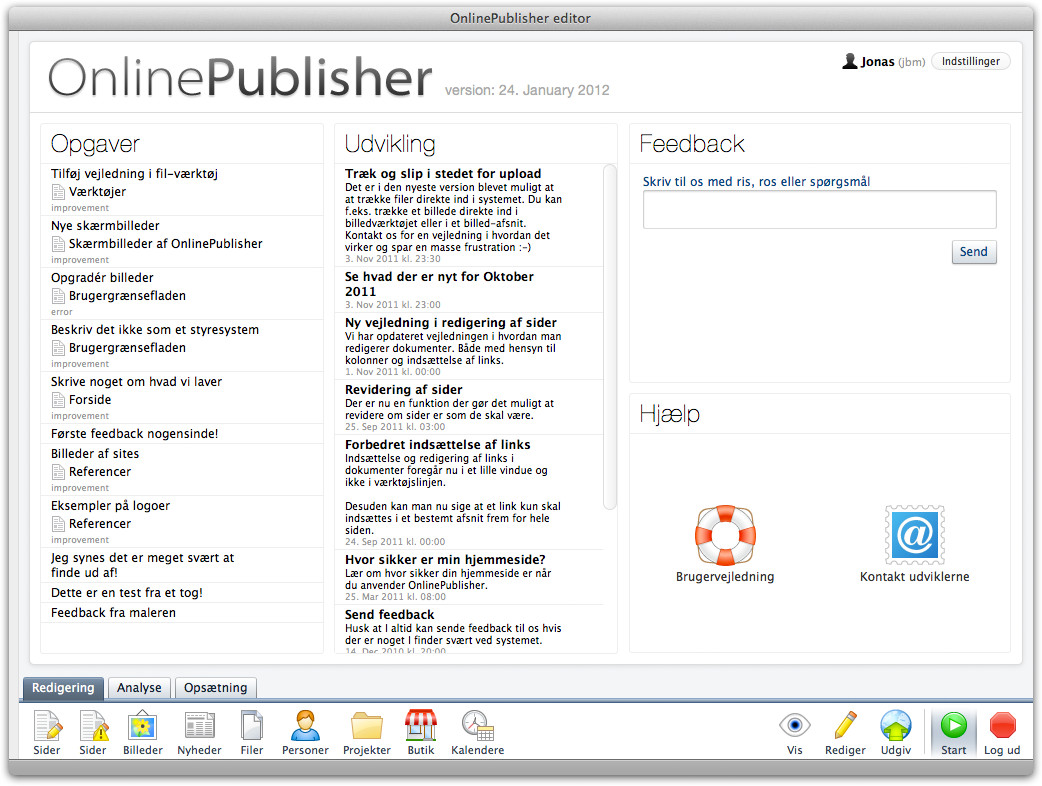This screenshot has width=1042, height=786.
Task: Open the Brugervejledning lifebuoy help icon
Action: pyautogui.click(x=725, y=535)
